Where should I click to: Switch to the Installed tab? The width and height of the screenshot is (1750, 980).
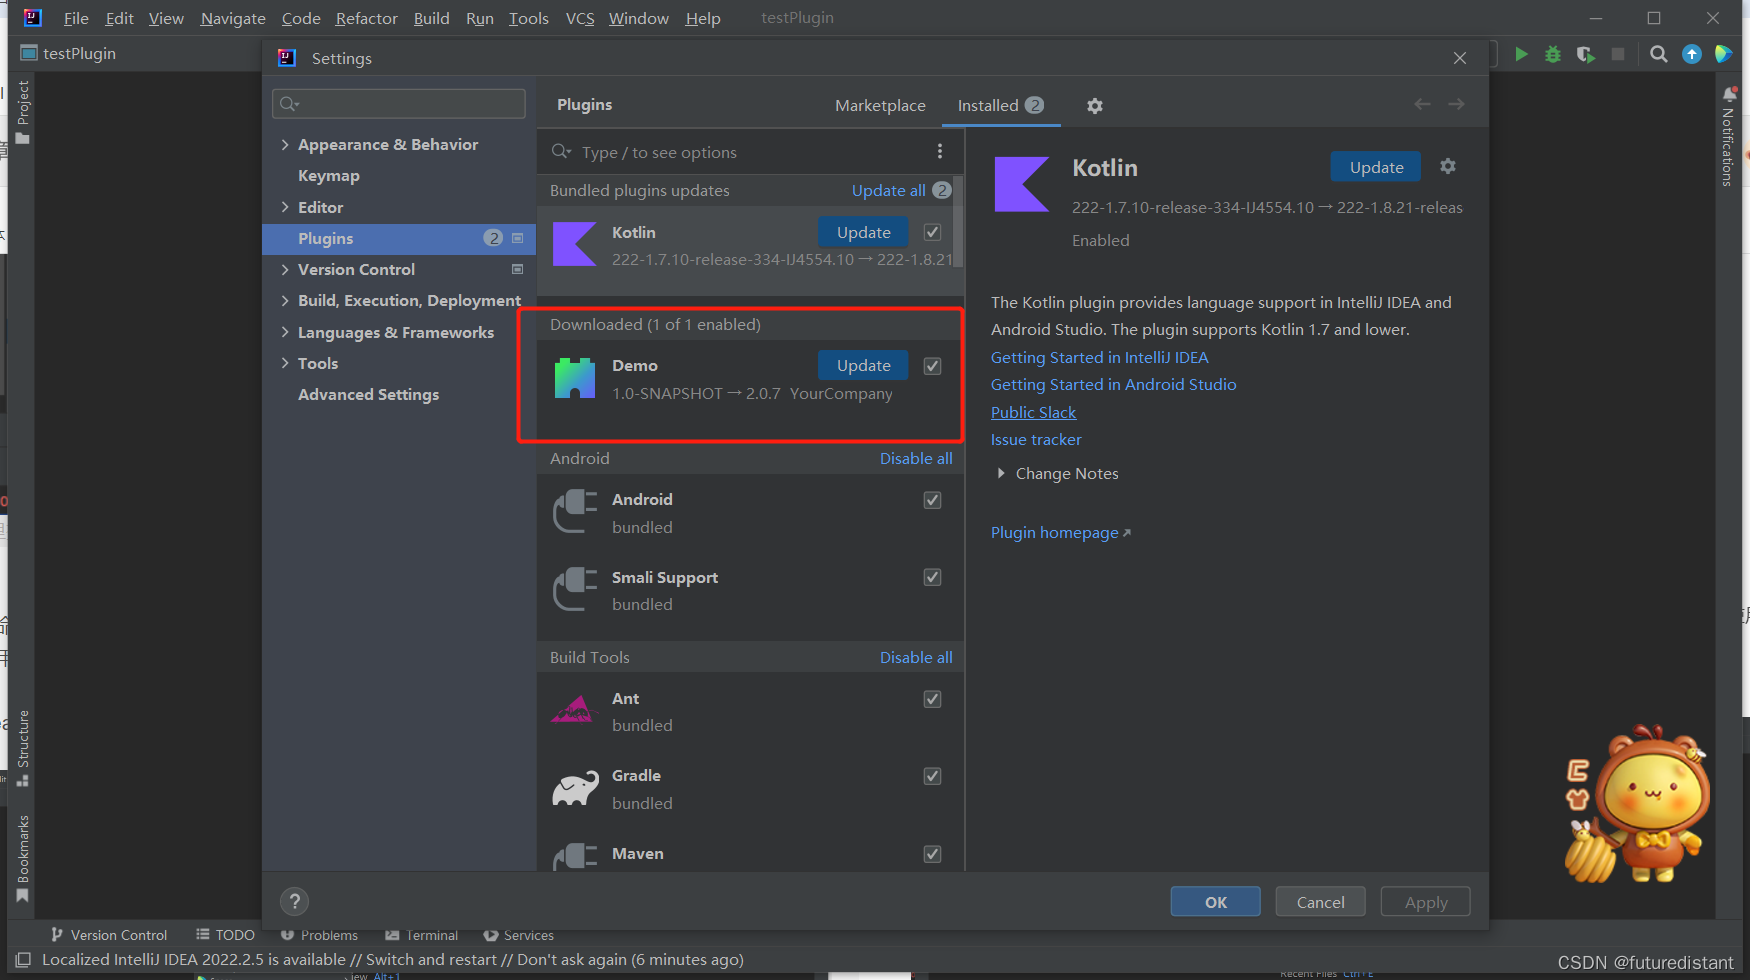pyautogui.click(x=1000, y=105)
